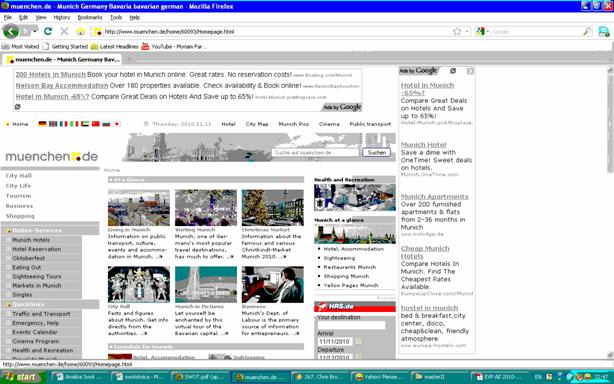Open Arrival date calendar icon
This screenshot has height=384, width=614.
(x=359, y=341)
